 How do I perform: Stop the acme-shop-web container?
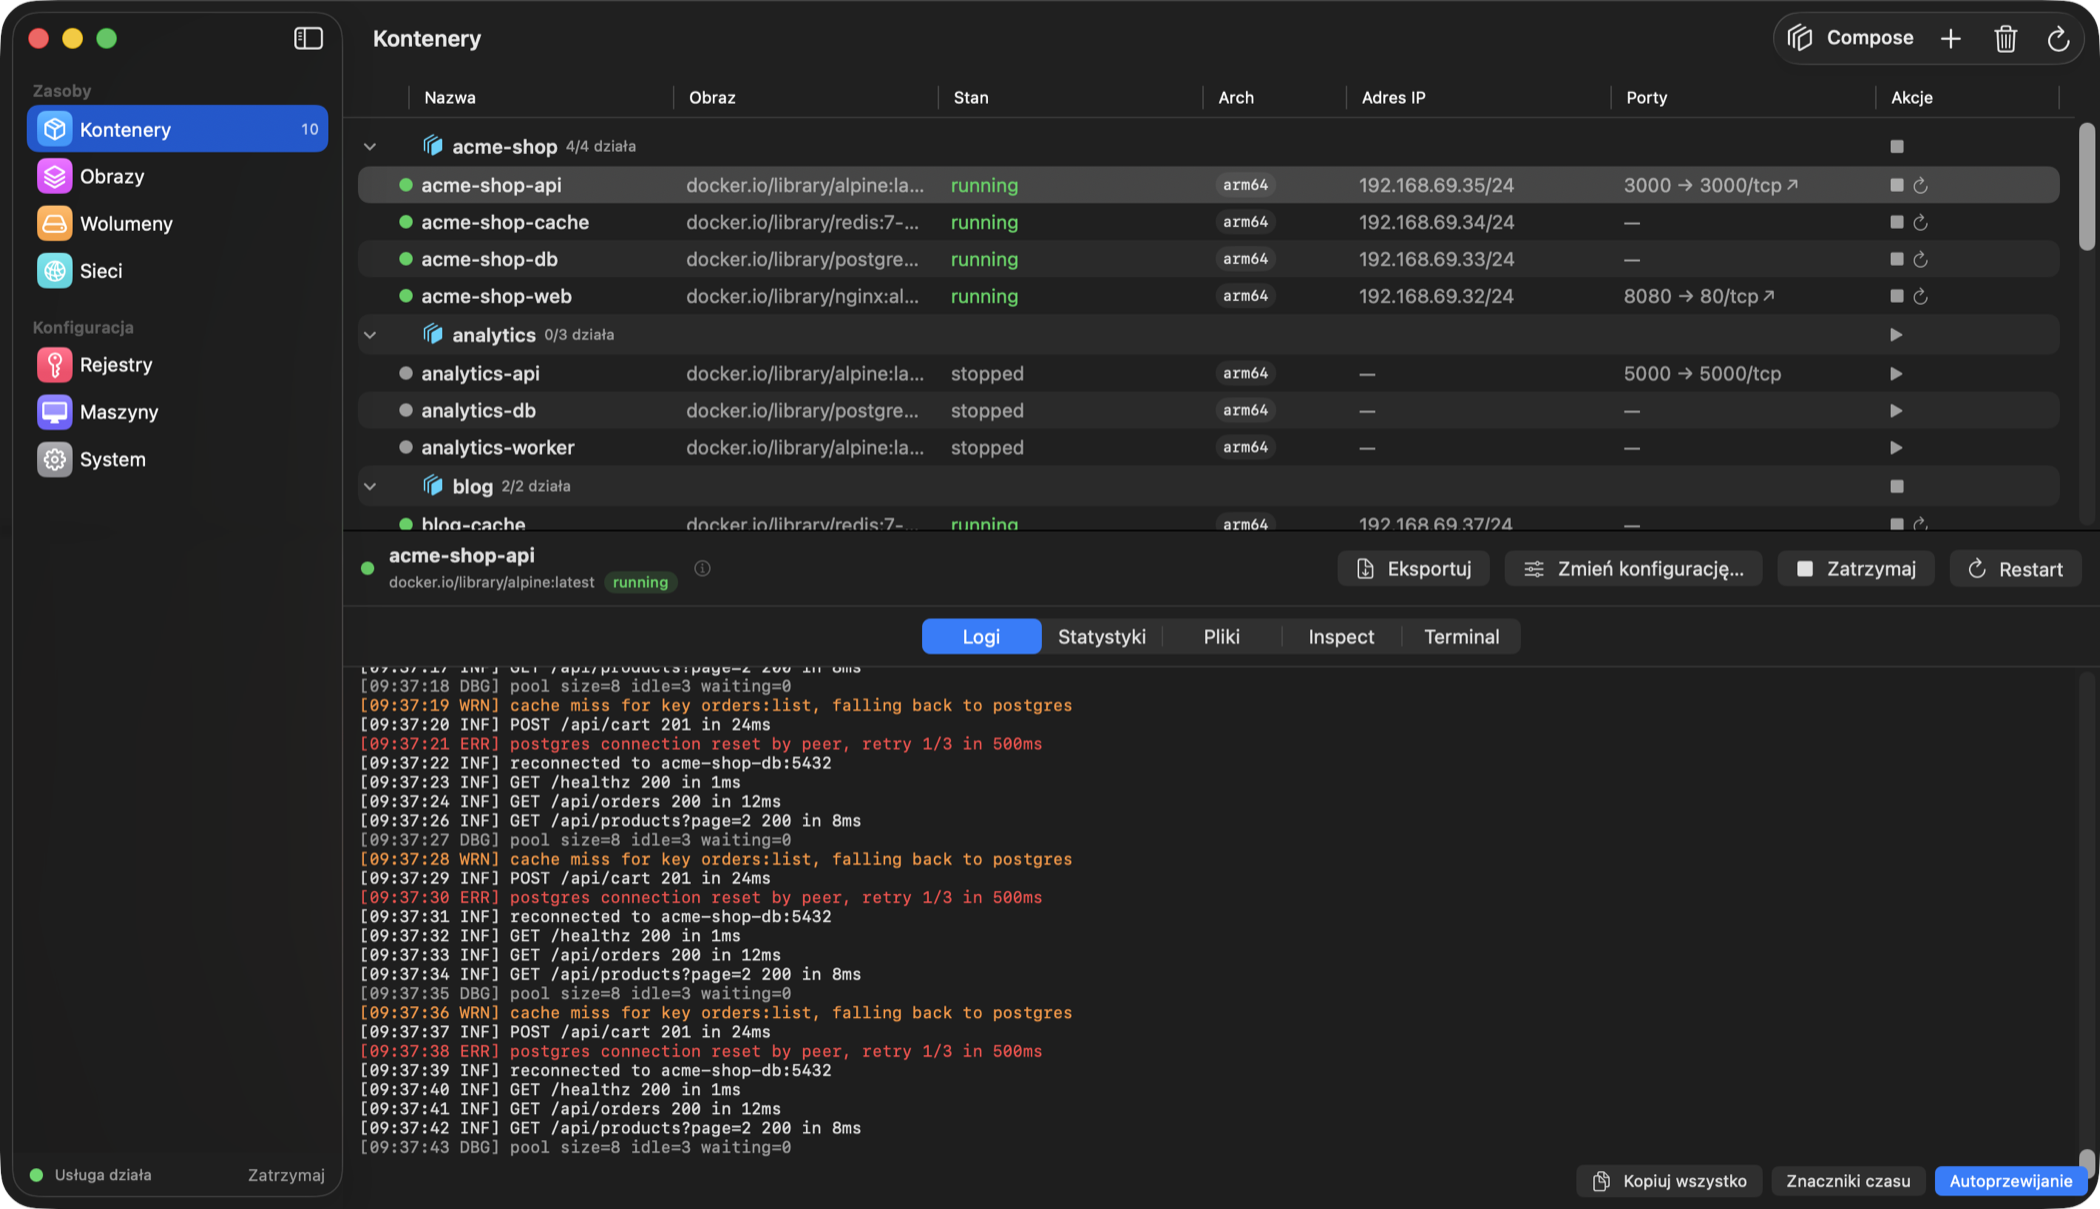pyautogui.click(x=1897, y=296)
